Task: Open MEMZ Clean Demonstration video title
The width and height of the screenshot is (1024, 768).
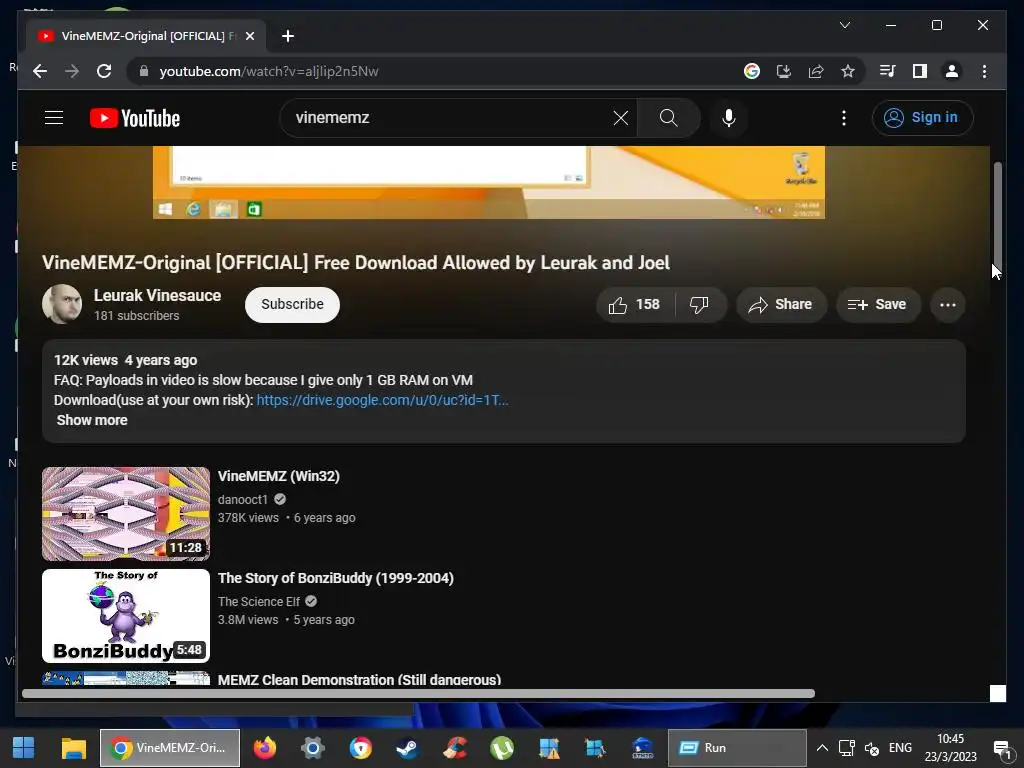Action: coord(359,679)
